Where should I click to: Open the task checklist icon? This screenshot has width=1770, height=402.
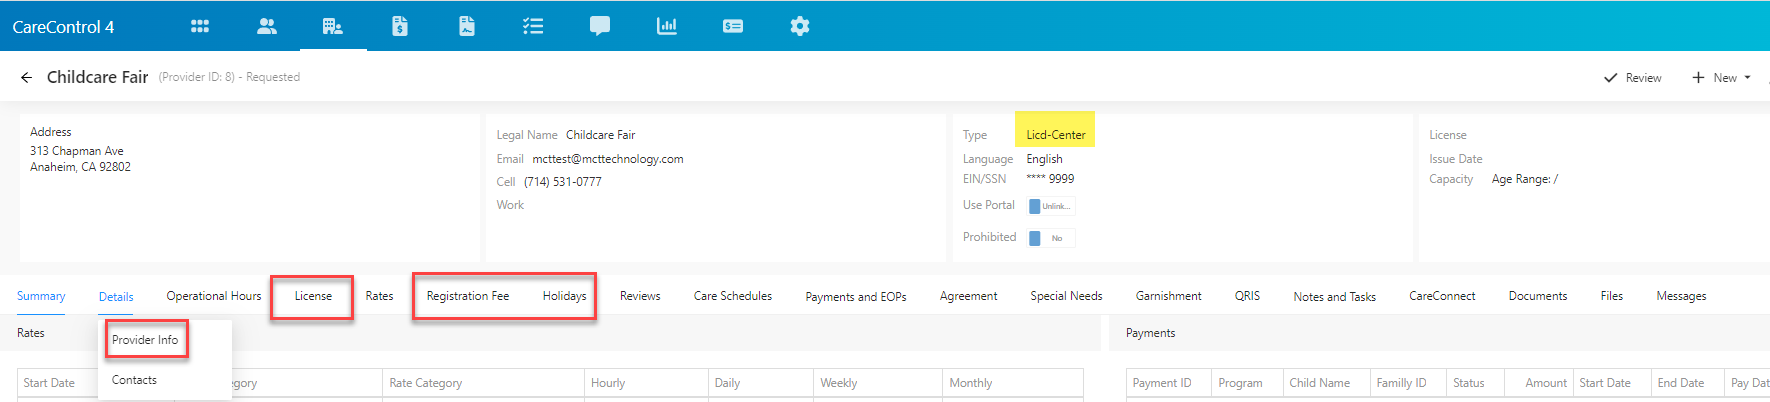click(x=533, y=26)
